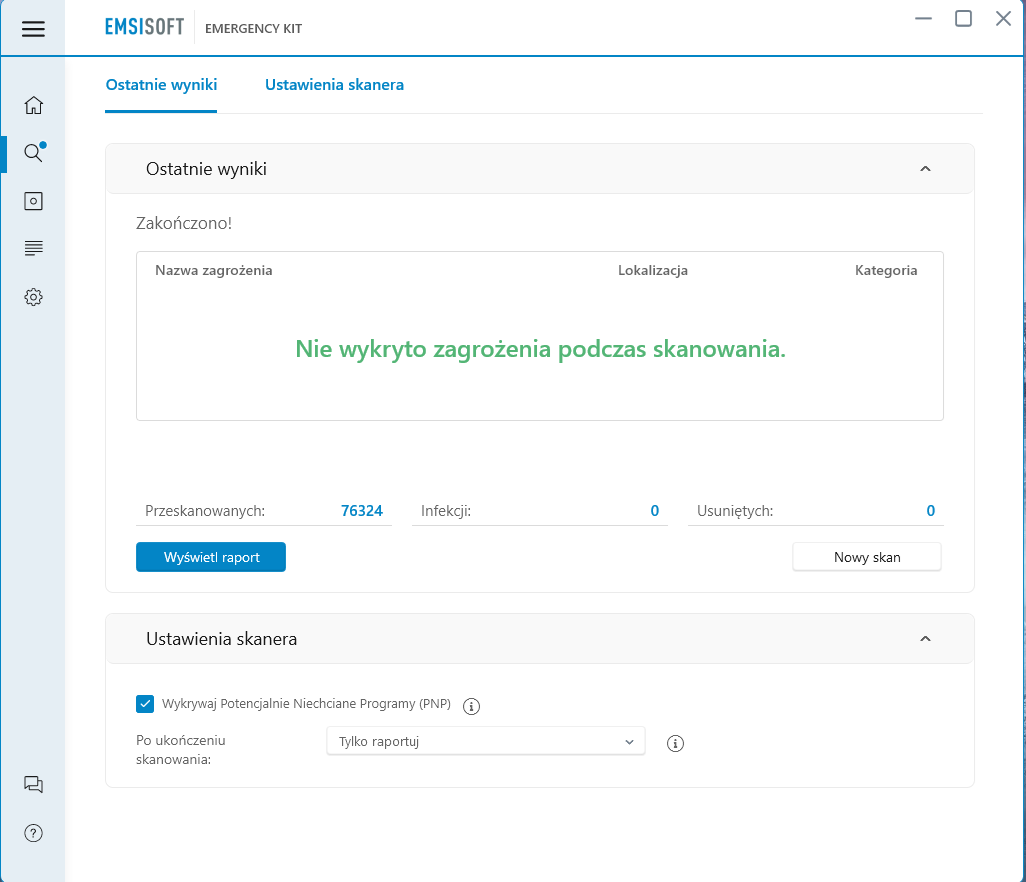Click the Kategoria column header

886,270
